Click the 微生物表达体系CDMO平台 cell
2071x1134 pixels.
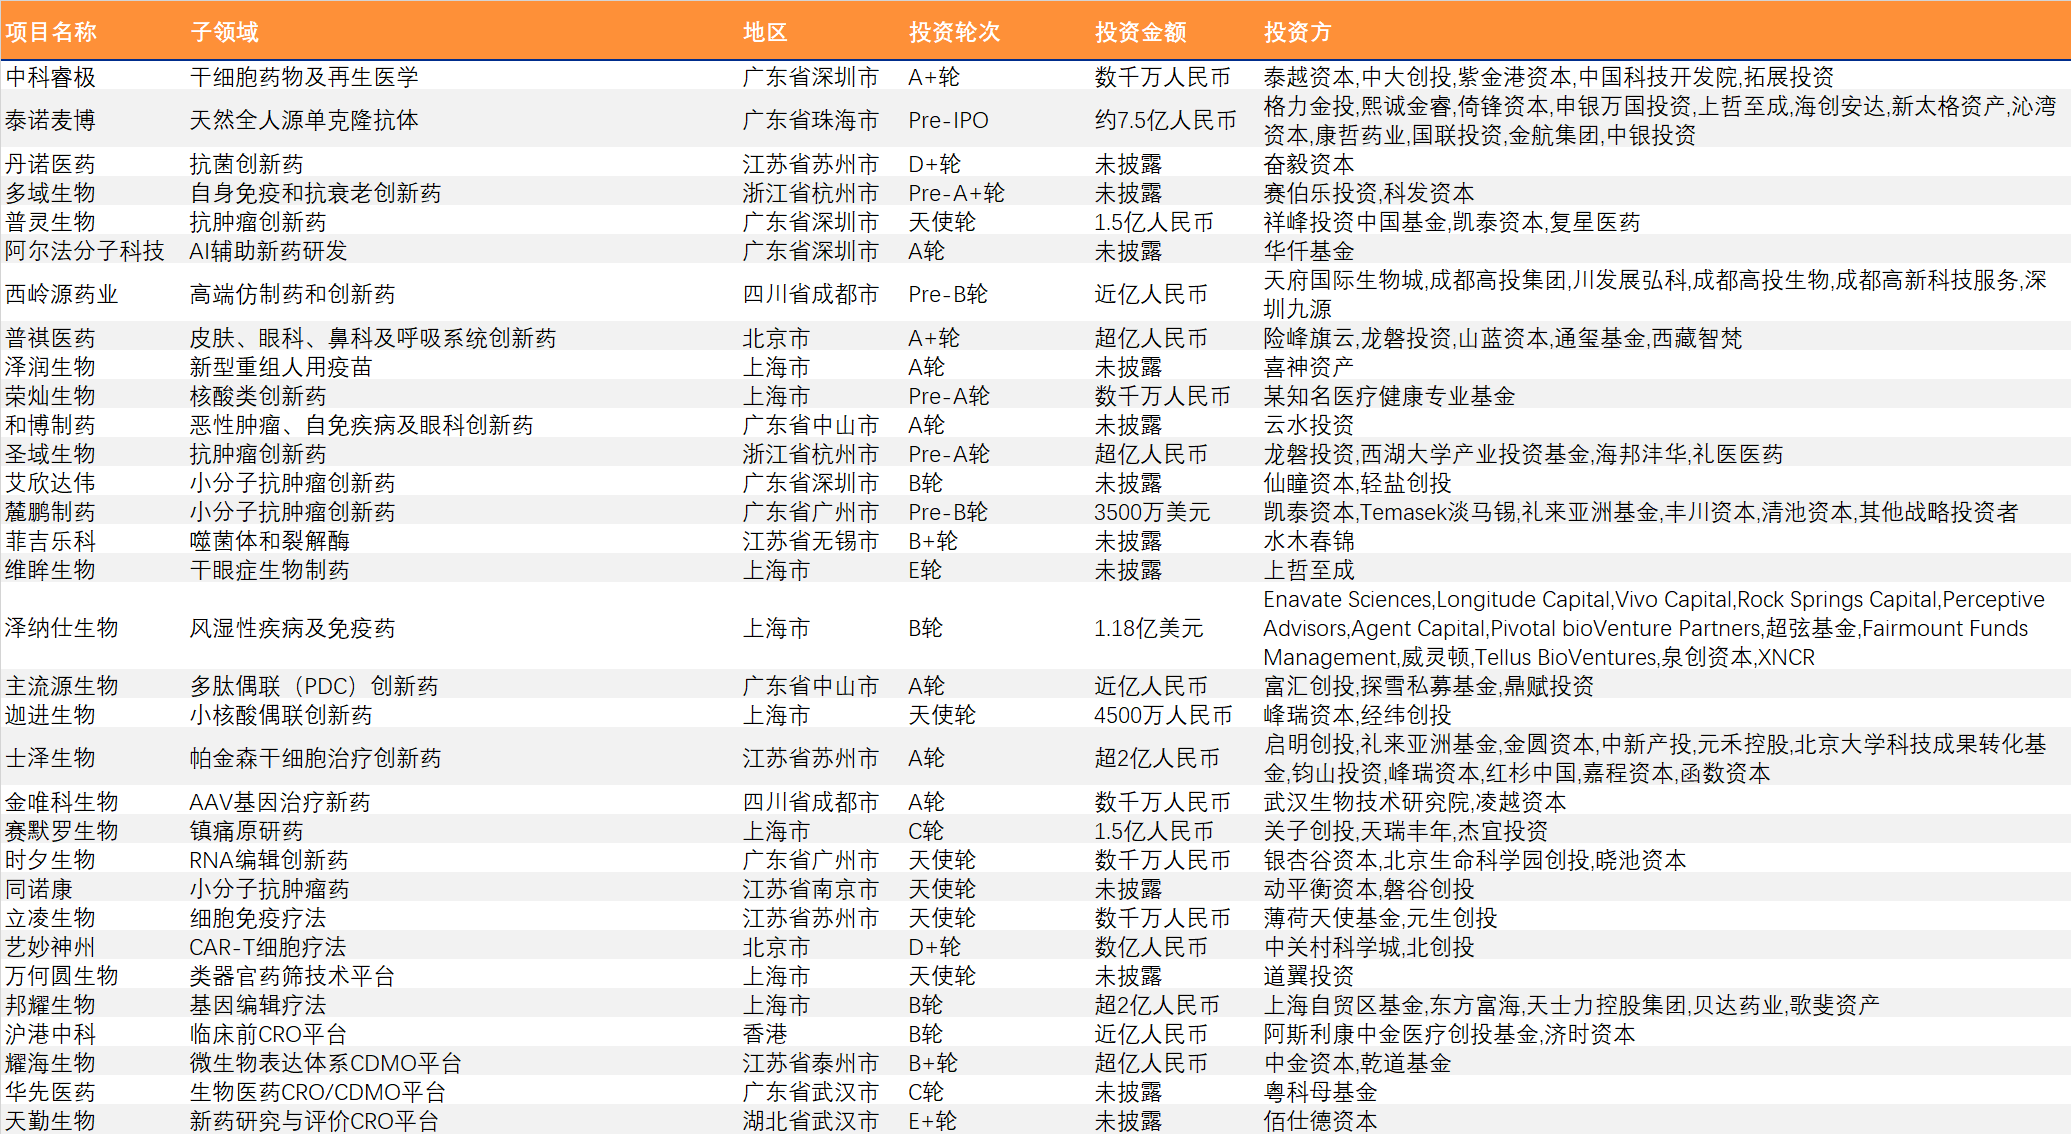[x=326, y=1063]
